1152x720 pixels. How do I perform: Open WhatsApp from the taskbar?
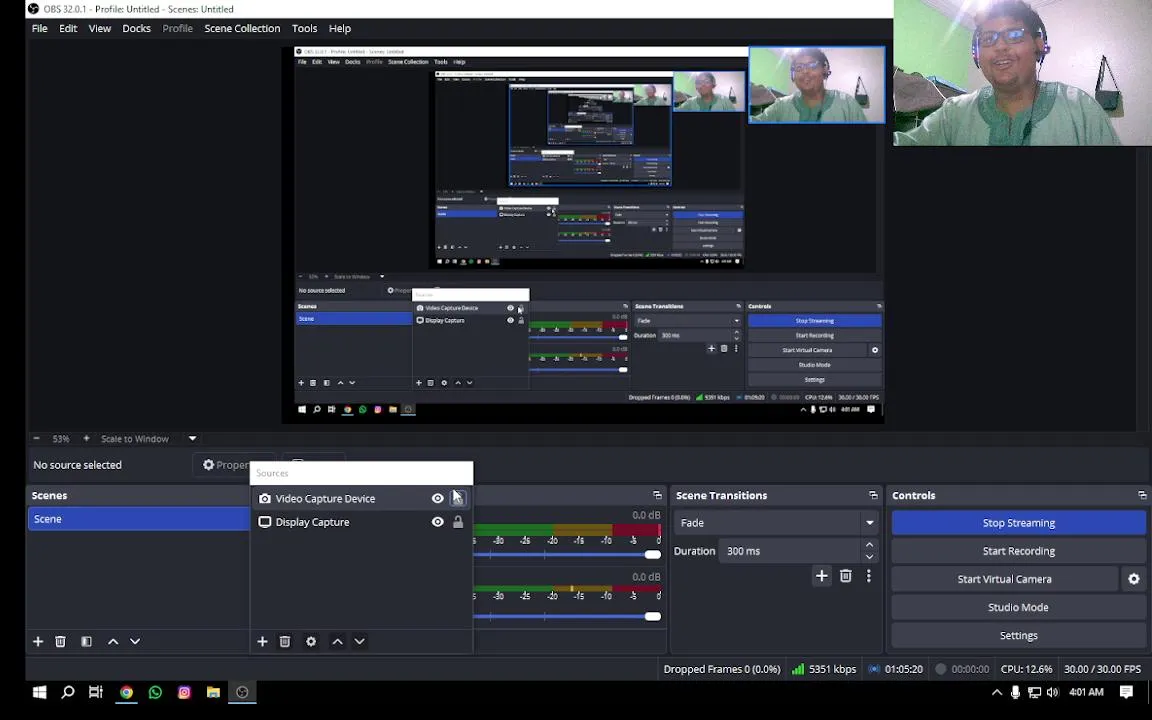[155, 692]
